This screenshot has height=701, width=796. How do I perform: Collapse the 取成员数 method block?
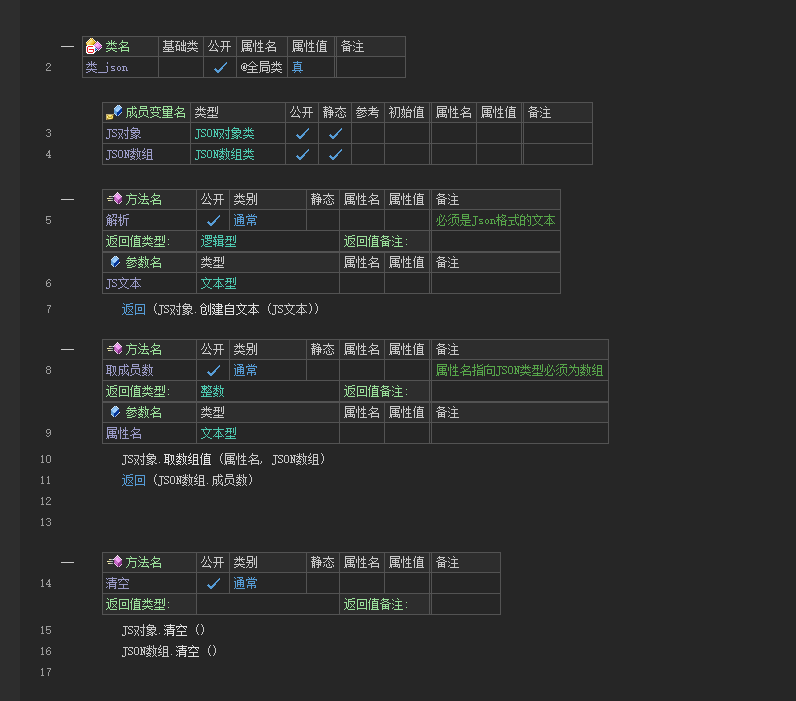[67, 349]
